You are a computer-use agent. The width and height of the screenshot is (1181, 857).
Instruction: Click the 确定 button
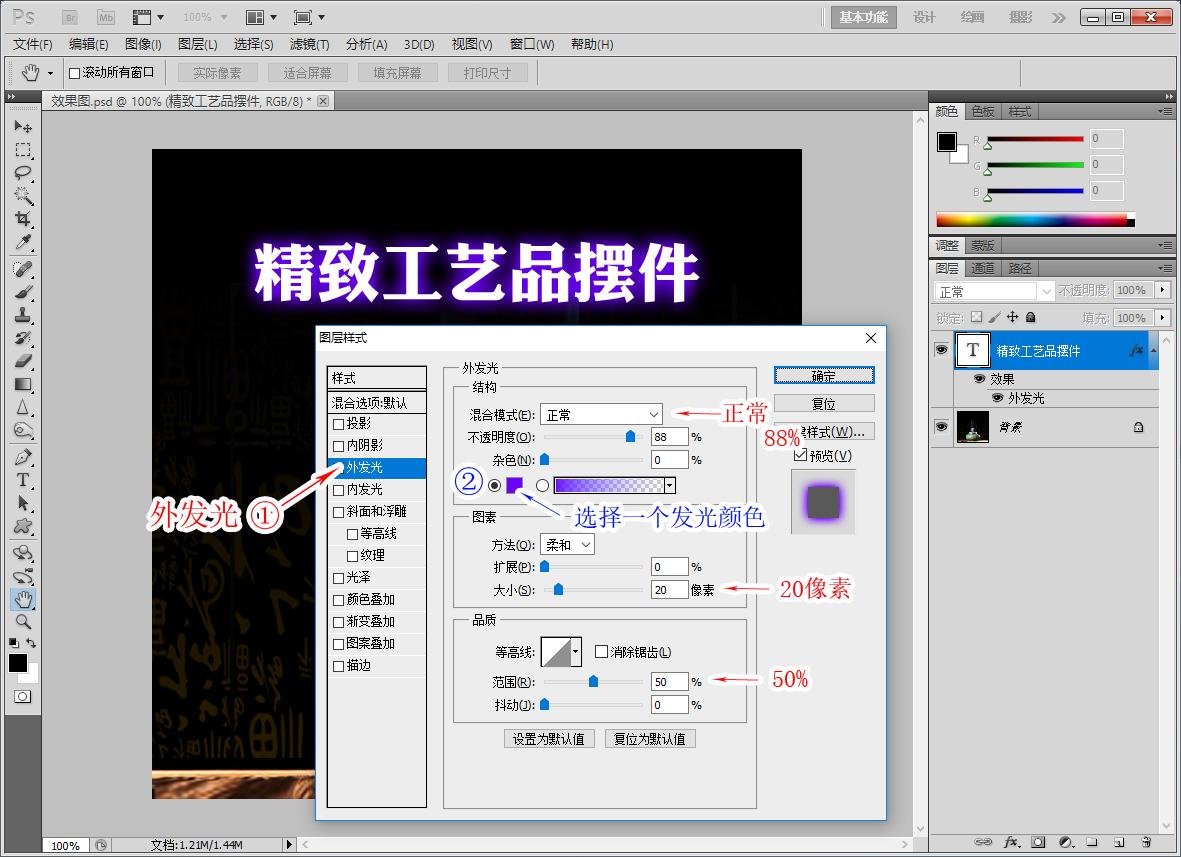pos(823,375)
